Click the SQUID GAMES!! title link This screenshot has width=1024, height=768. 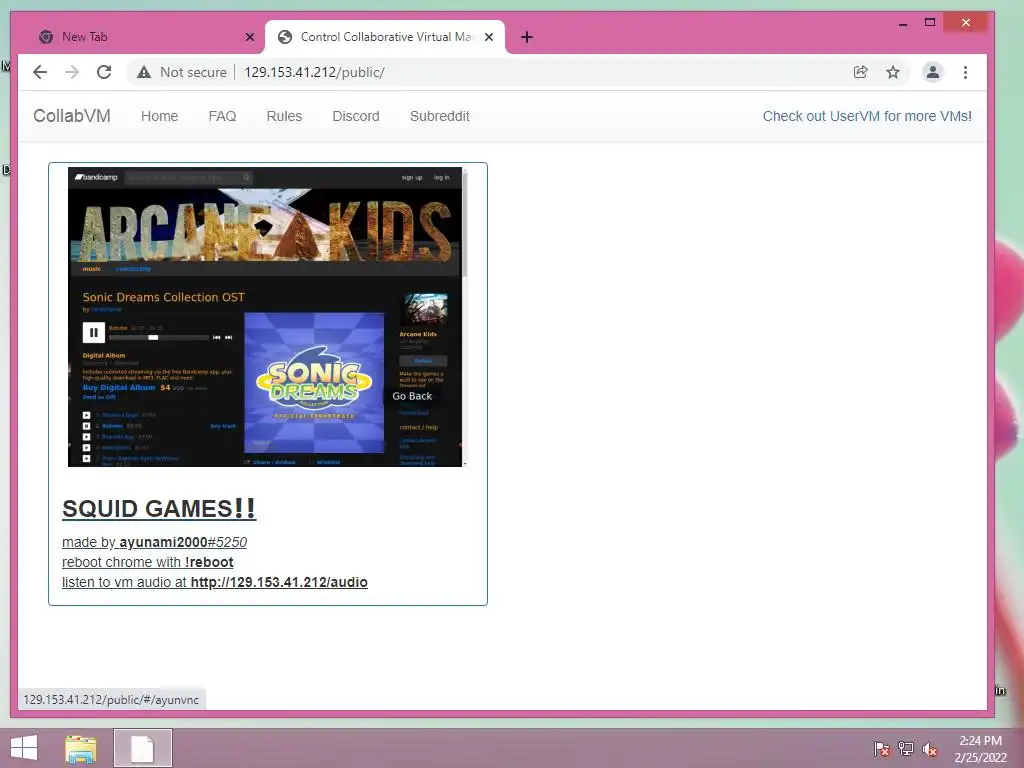[x=159, y=509]
